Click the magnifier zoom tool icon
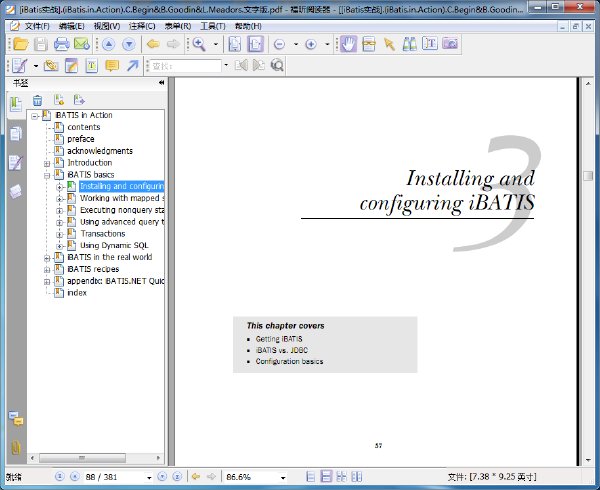Screen dimensions: 600x490 [199, 44]
